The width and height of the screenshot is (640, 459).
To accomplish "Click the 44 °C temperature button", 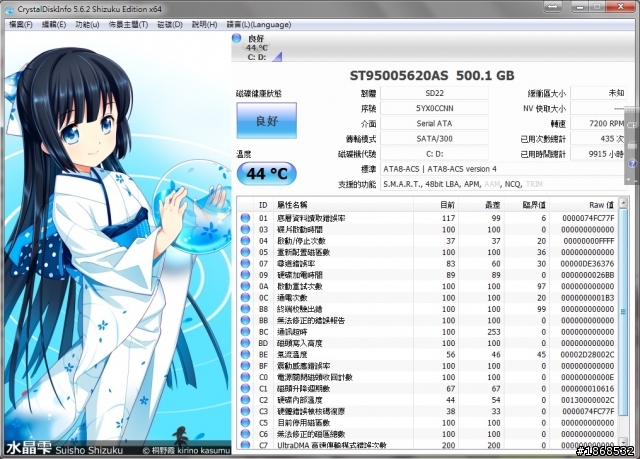I will [267, 173].
